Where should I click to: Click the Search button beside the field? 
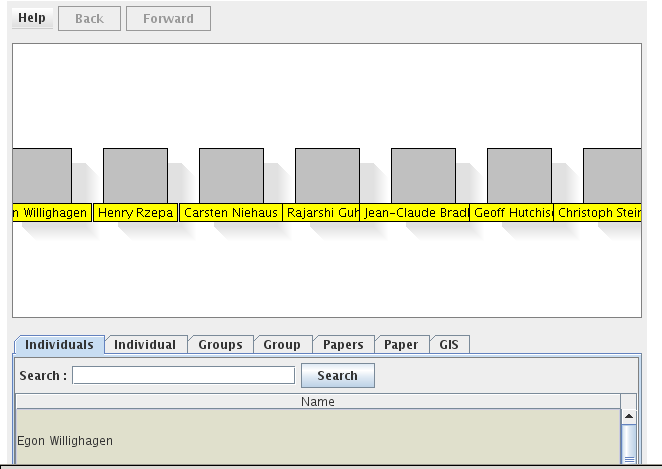click(337, 376)
